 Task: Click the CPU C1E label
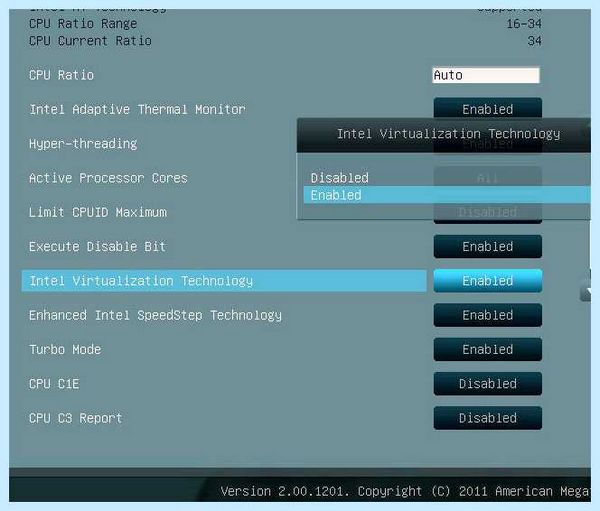click(x=54, y=384)
